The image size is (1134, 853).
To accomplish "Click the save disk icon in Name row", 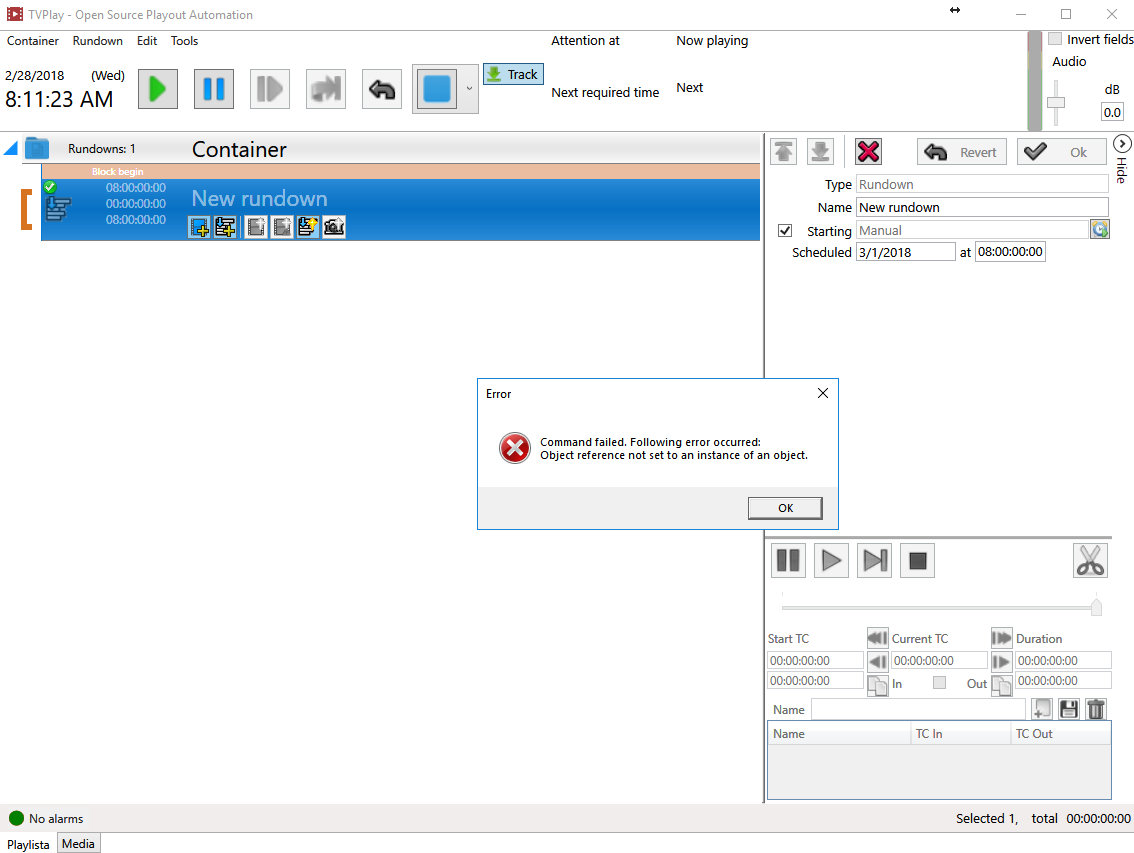I will point(1068,708).
